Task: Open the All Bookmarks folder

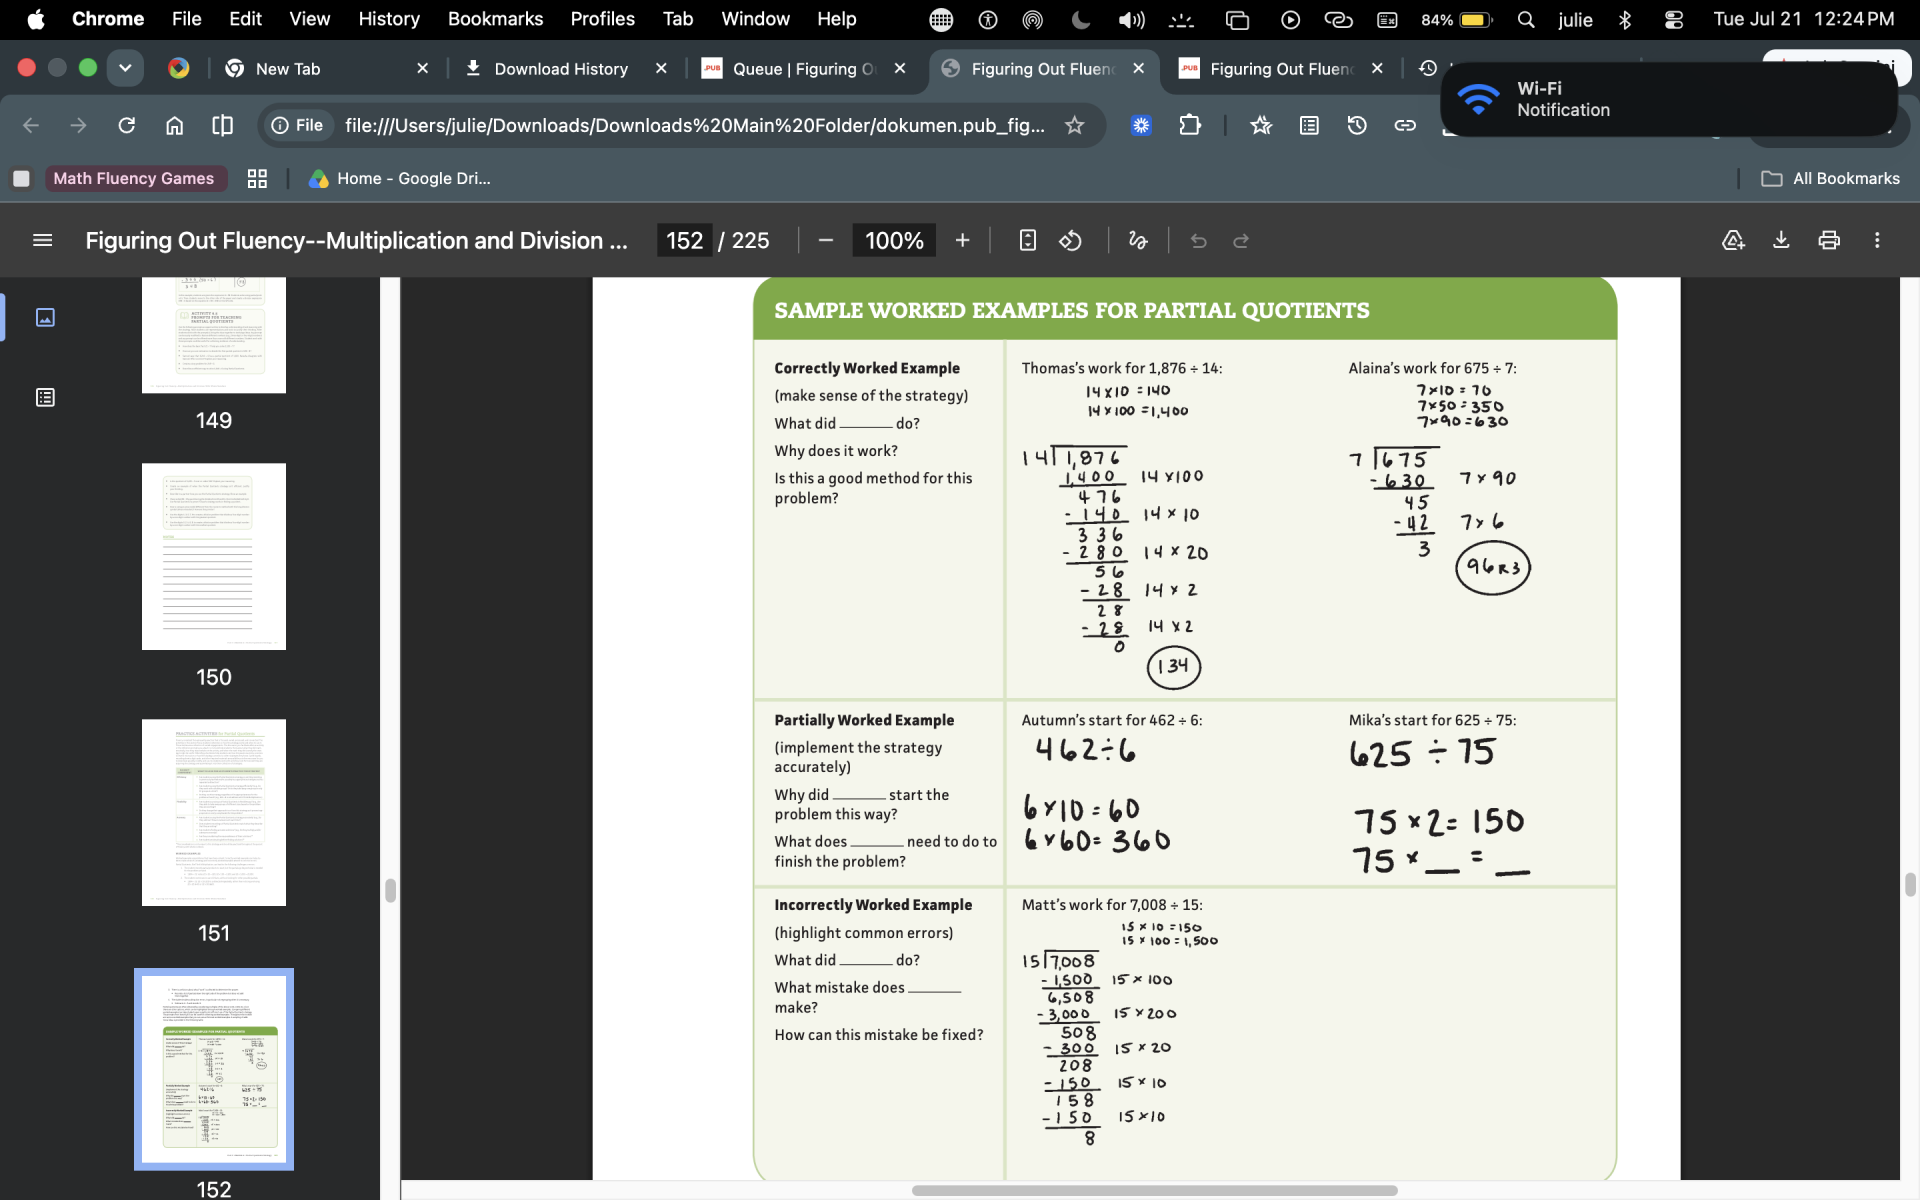Action: click(1831, 178)
